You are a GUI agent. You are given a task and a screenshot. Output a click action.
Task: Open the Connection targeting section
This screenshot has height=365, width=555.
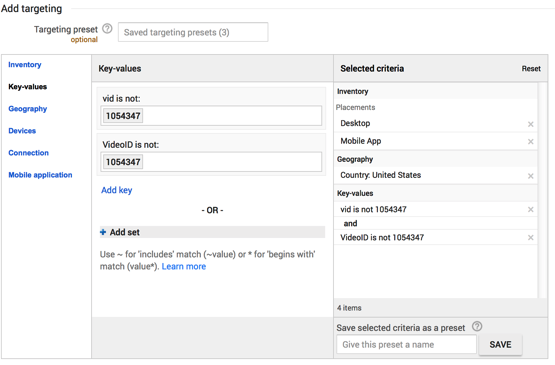pos(28,153)
